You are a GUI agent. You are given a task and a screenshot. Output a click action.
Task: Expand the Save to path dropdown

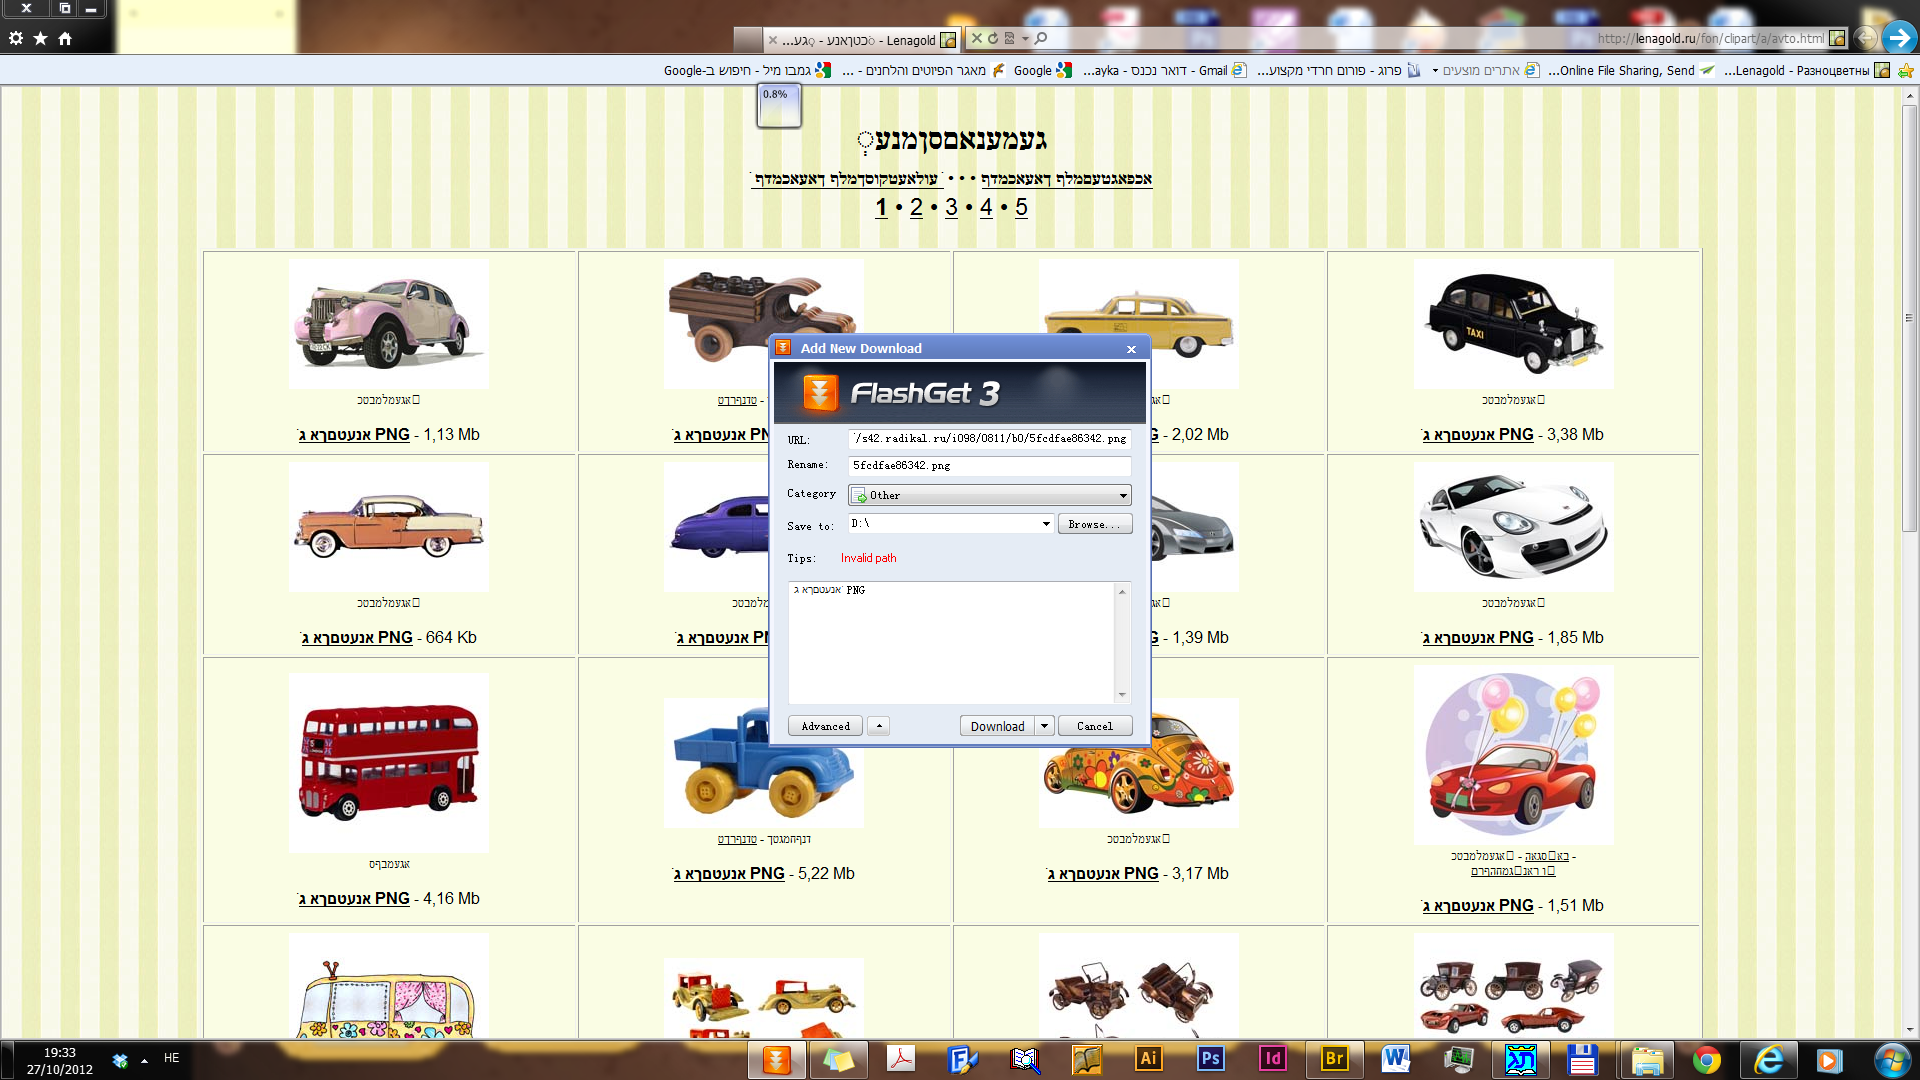coord(1046,524)
